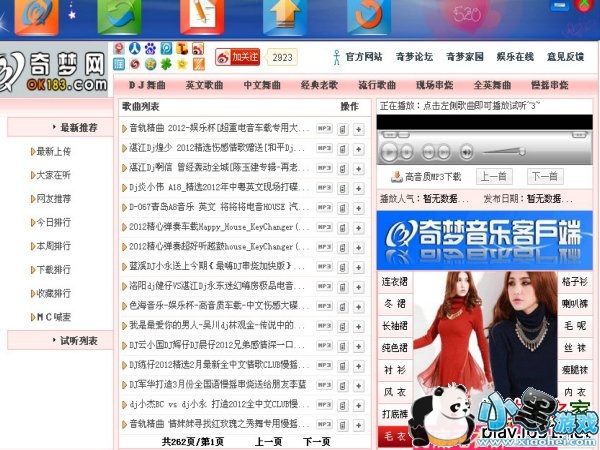Open the 连衣裙 ad category
Viewport: 600px width, 450px height.
(395, 282)
